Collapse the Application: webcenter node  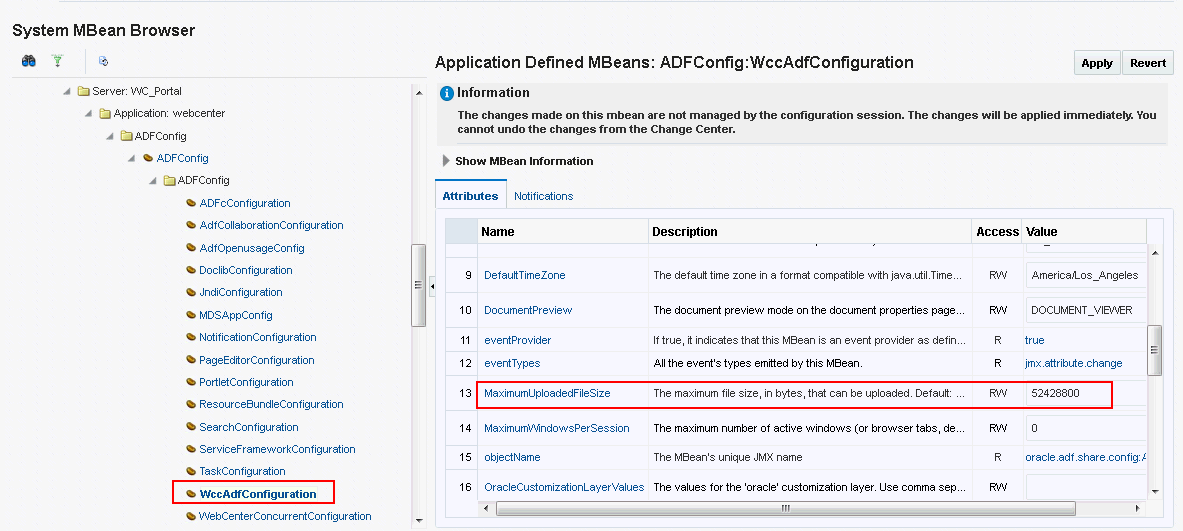coord(89,113)
